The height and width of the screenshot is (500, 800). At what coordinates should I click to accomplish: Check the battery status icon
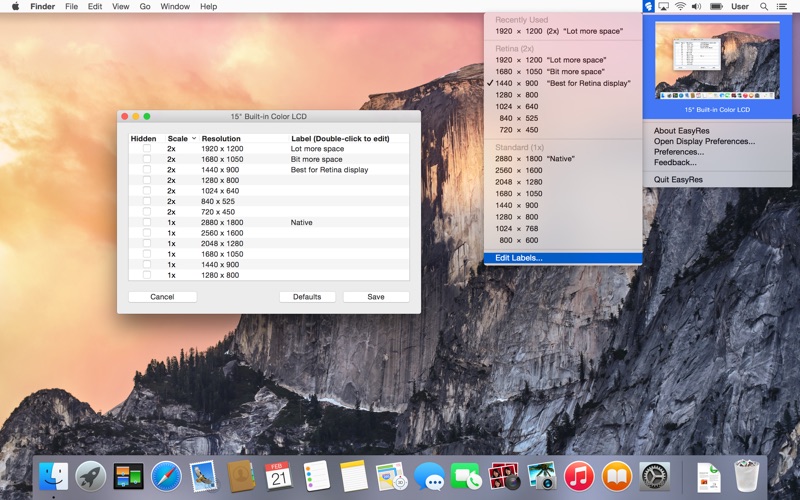(716, 6)
